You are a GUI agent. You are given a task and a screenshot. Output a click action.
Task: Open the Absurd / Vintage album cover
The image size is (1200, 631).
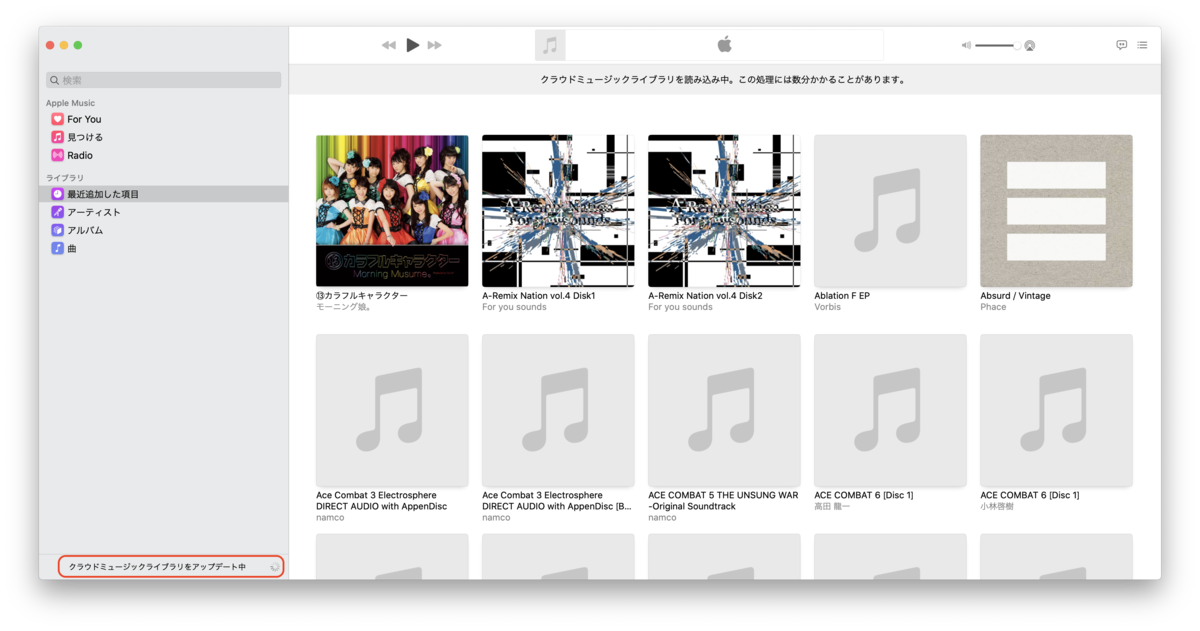pyautogui.click(x=1056, y=211)
